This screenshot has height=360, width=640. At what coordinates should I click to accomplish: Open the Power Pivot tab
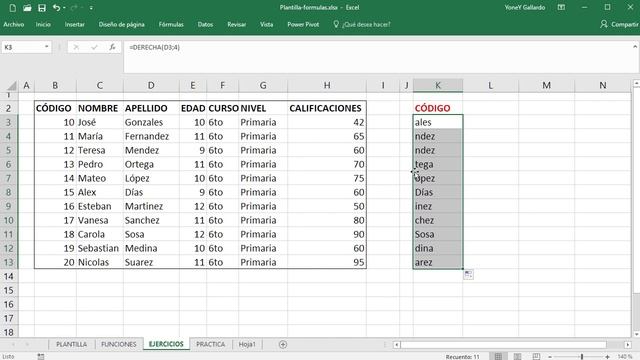coord(303,24)
